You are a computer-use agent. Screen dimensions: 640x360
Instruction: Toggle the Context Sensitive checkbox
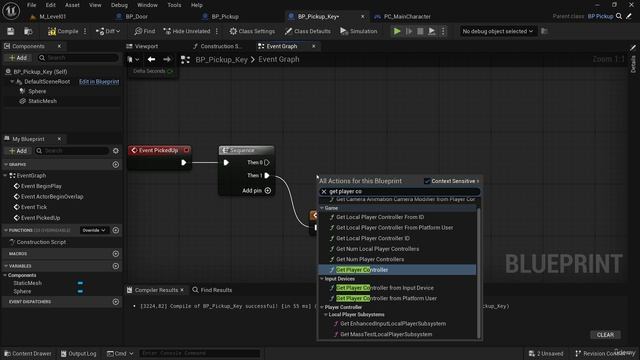427,181
